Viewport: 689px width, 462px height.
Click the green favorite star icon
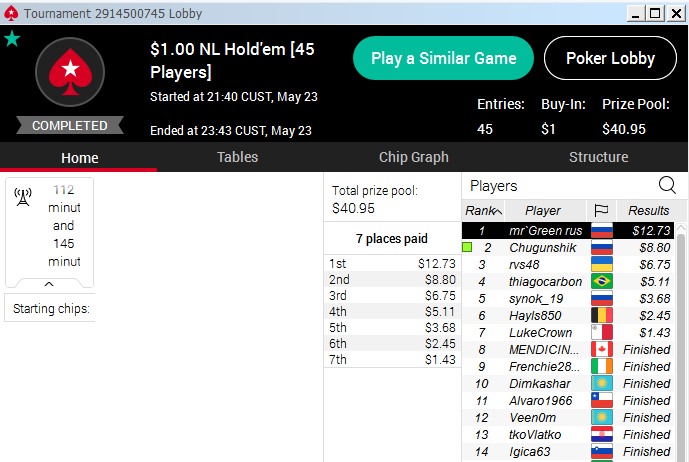[x=12, y=39]
